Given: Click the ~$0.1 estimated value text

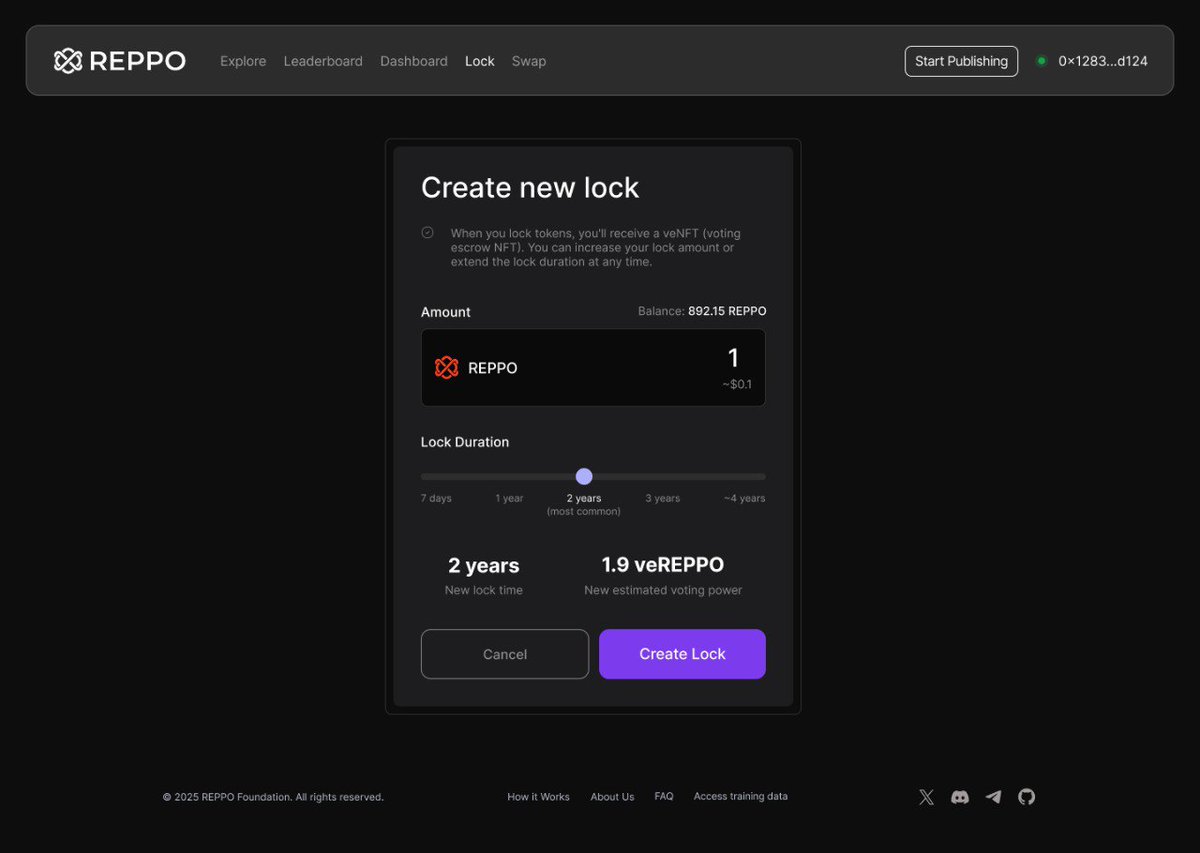Looking at the screenshot, I should 737,384.
